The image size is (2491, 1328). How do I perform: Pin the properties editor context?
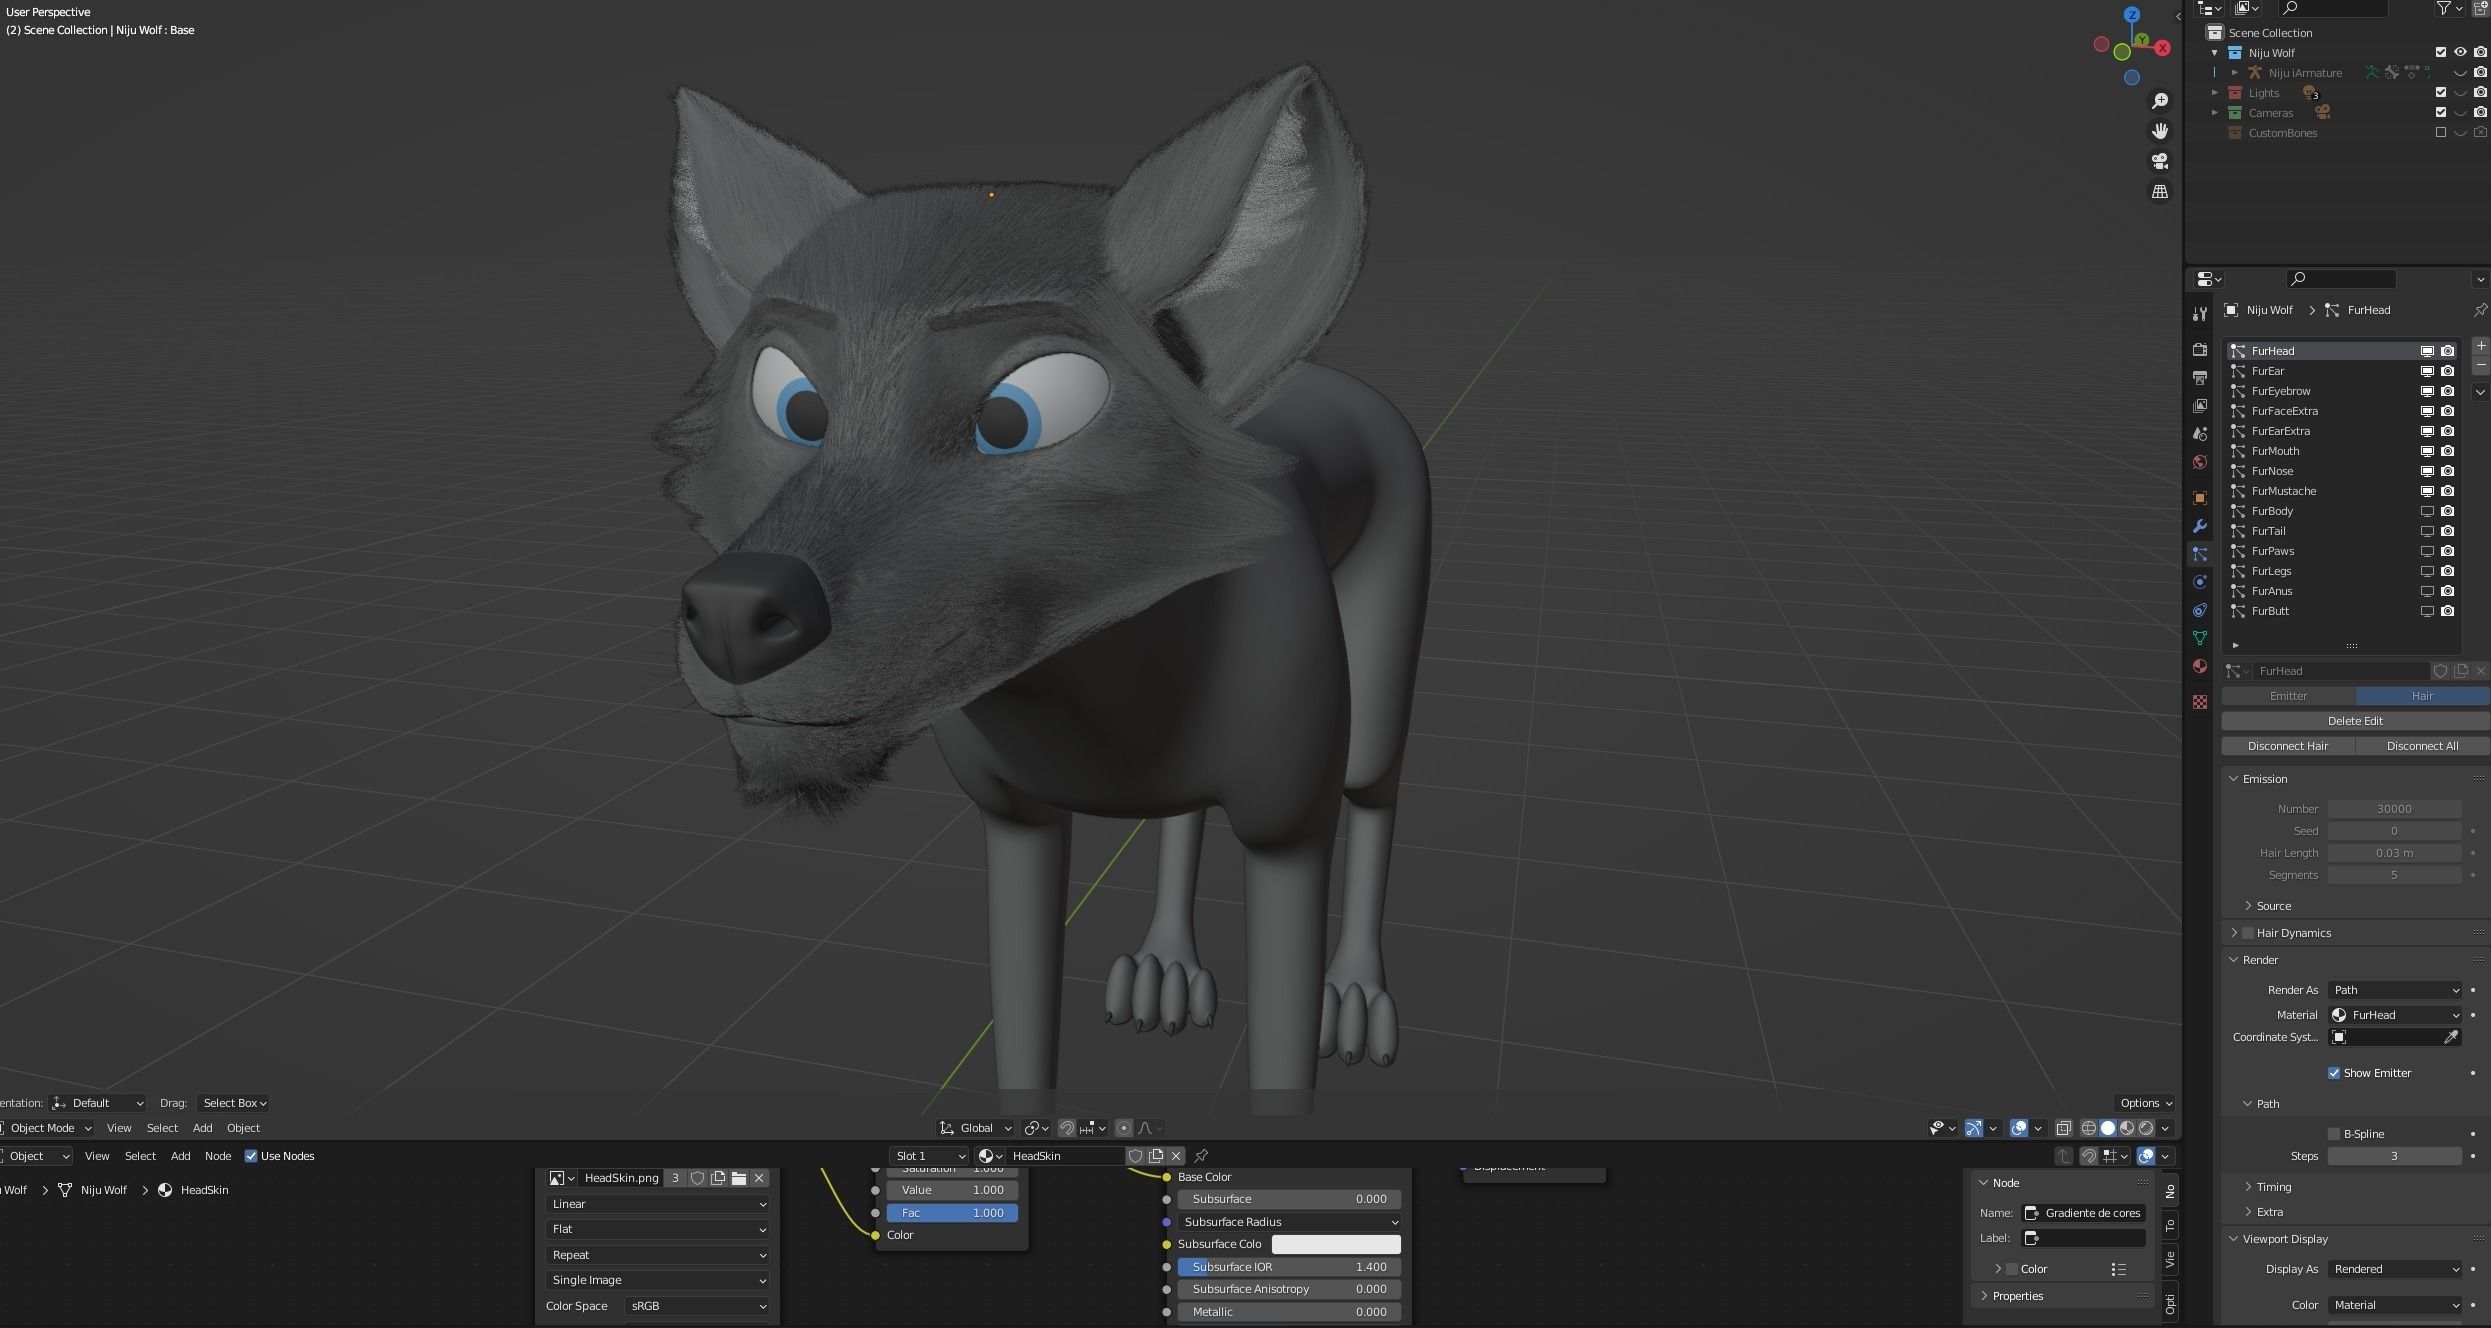[2479, 310]
